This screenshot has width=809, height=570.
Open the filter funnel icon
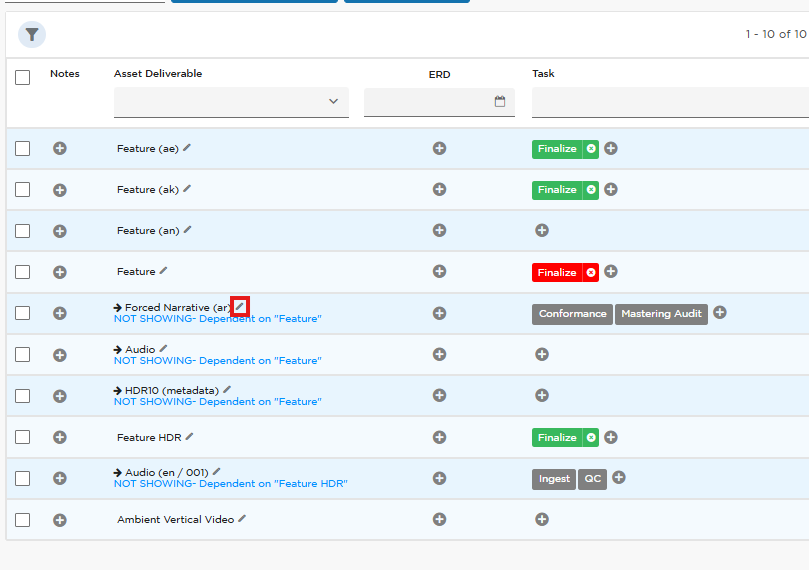point(32,35)
